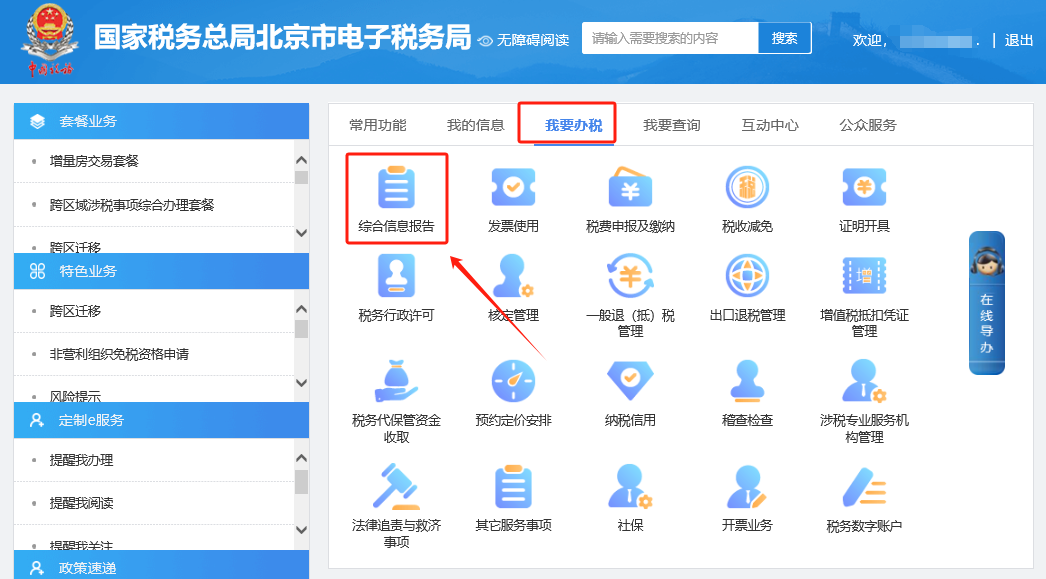Open 跨区迁移 under 特色业务
The height and width of the screenshot is (579, 1046).
(x=75, y=311)
